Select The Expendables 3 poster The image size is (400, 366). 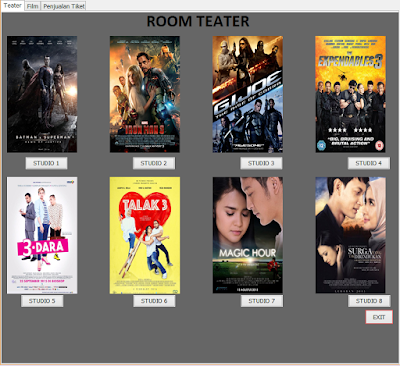(x=351, y=94)
